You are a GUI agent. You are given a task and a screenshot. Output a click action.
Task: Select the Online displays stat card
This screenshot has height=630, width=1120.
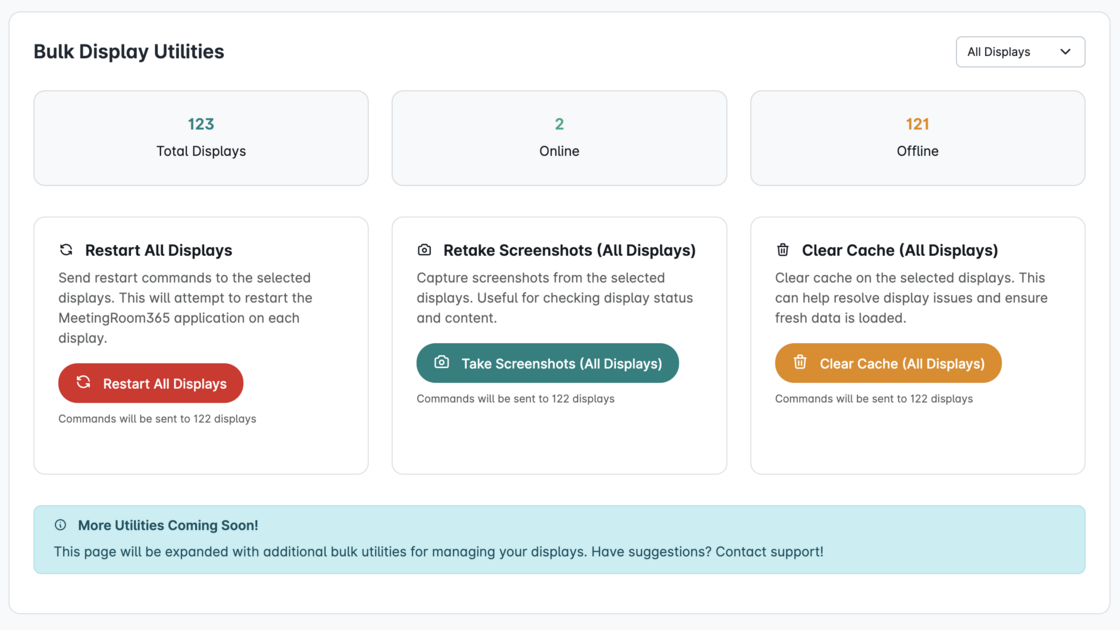coord(559,138)
